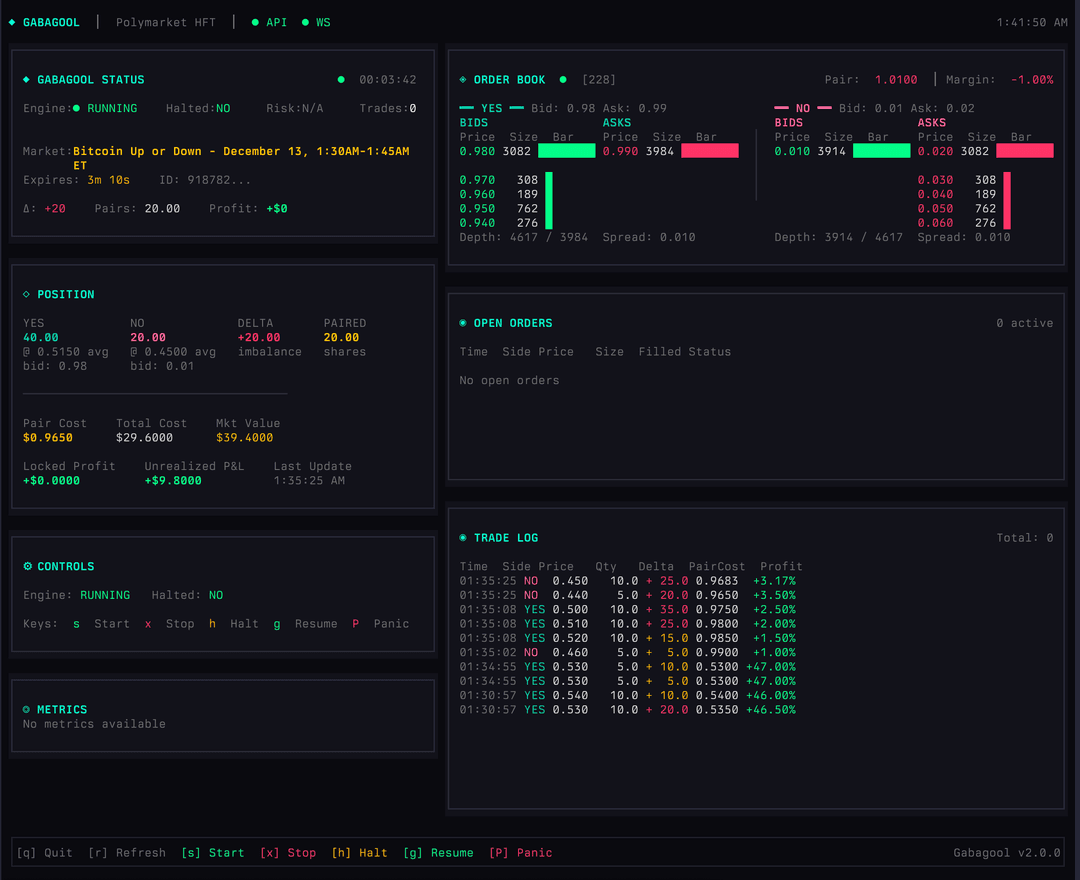
Task: Click the GABAGOOL diamond logo icon
Action: [x=12, y=22]
